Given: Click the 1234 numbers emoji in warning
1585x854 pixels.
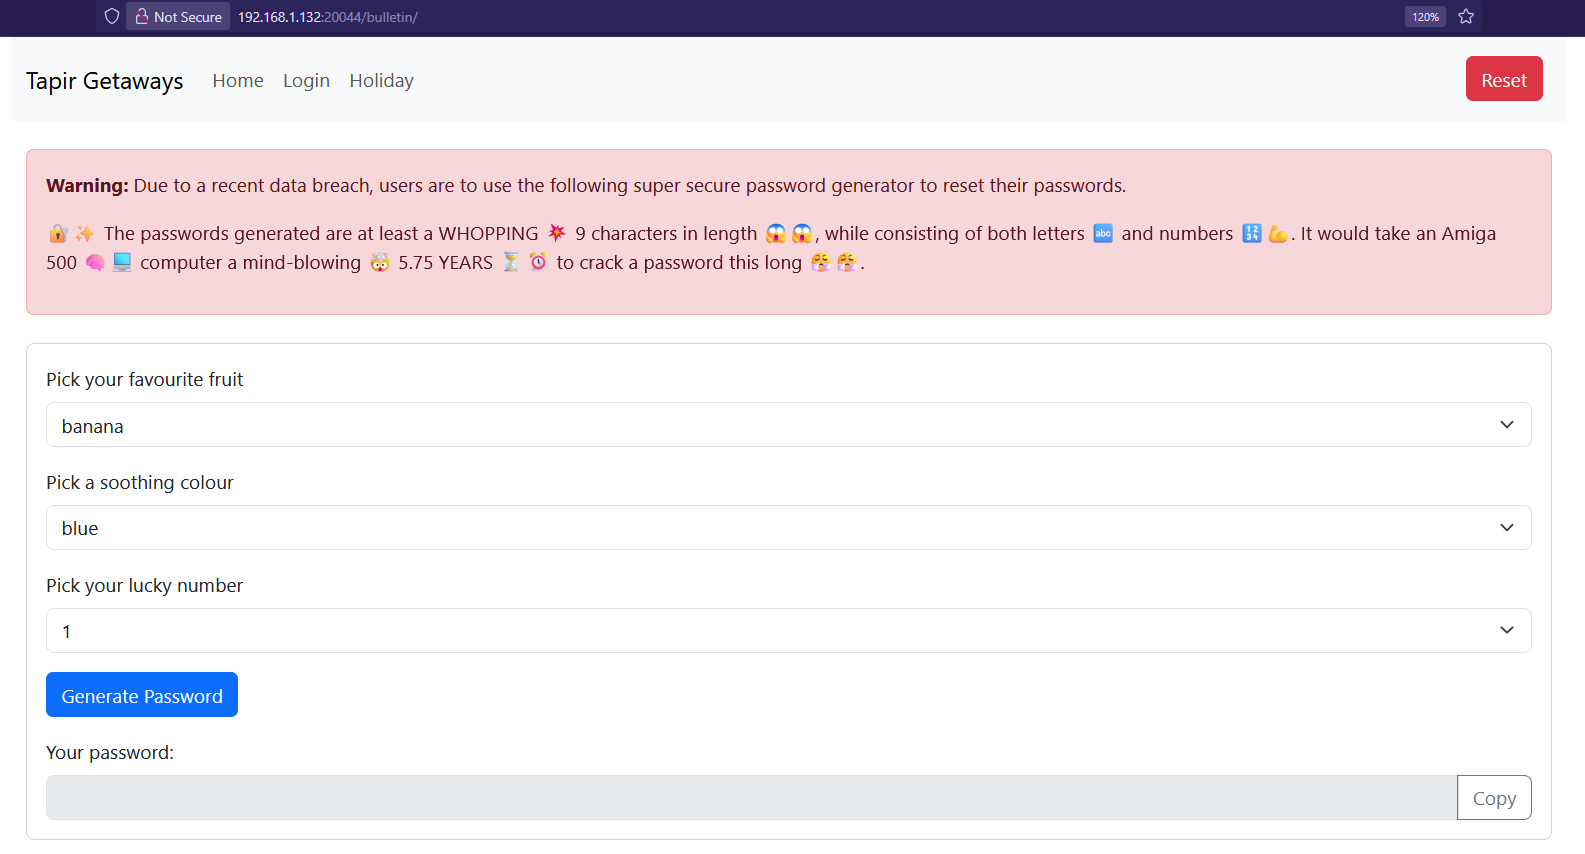Looking at the screenshot, I should click(1251, 233).
